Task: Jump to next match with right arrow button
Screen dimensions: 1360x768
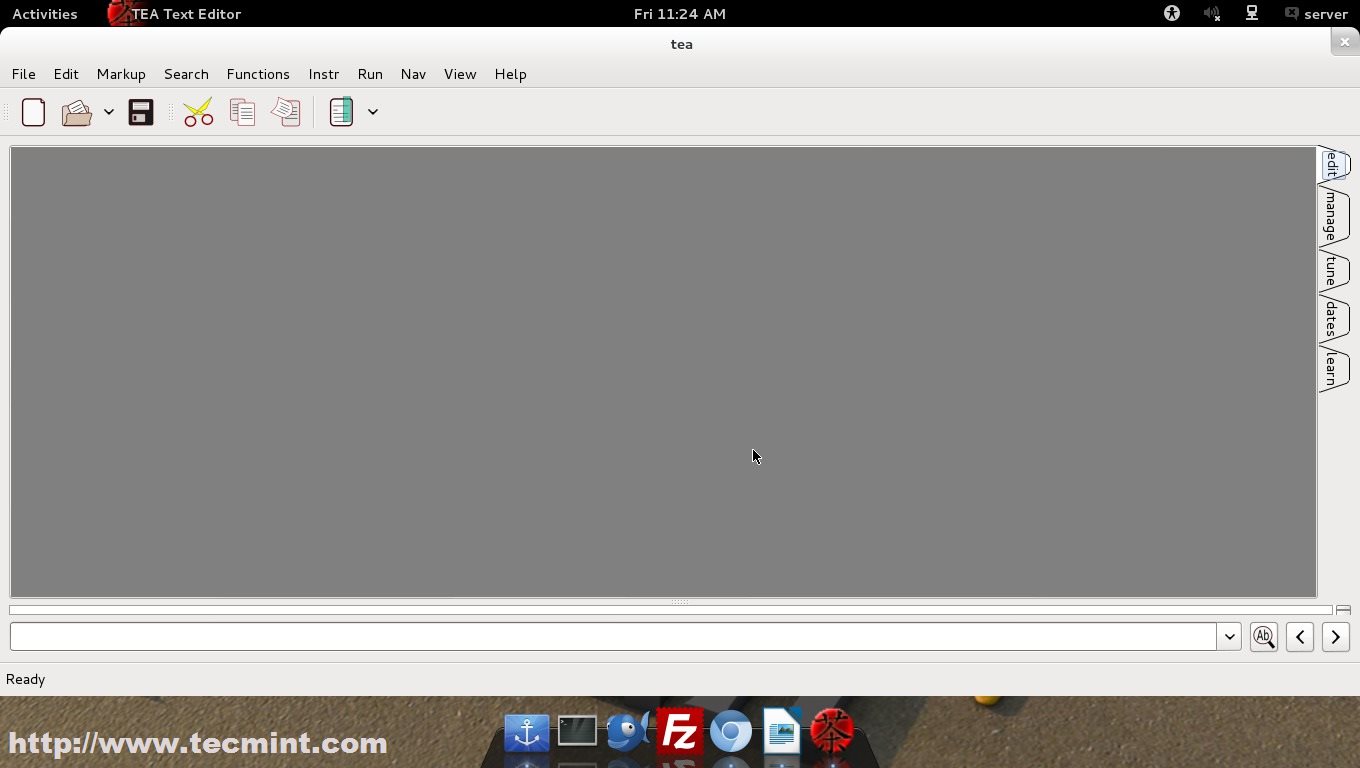Action: [x=1335, y=637]
